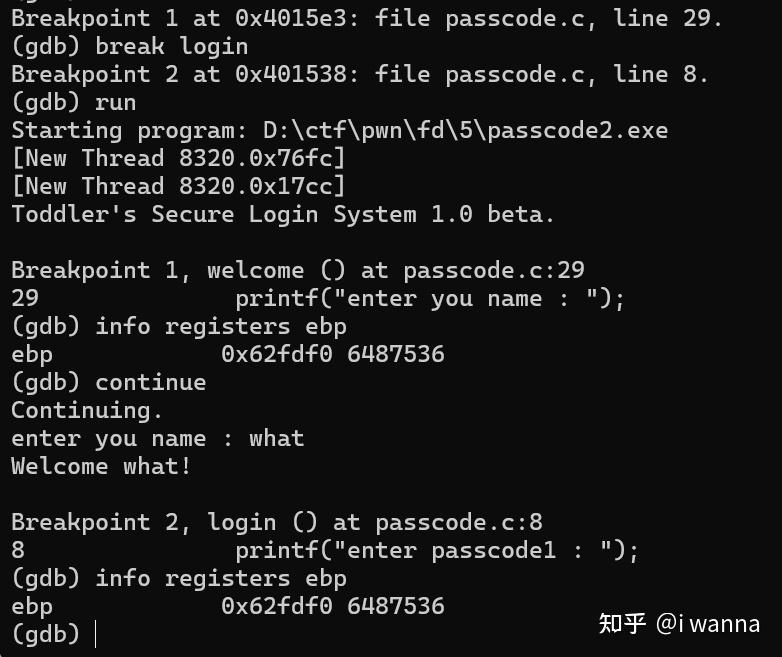The image size is (782, 657).
Task: Click the "break login" command line
Action: click(130, 46)
